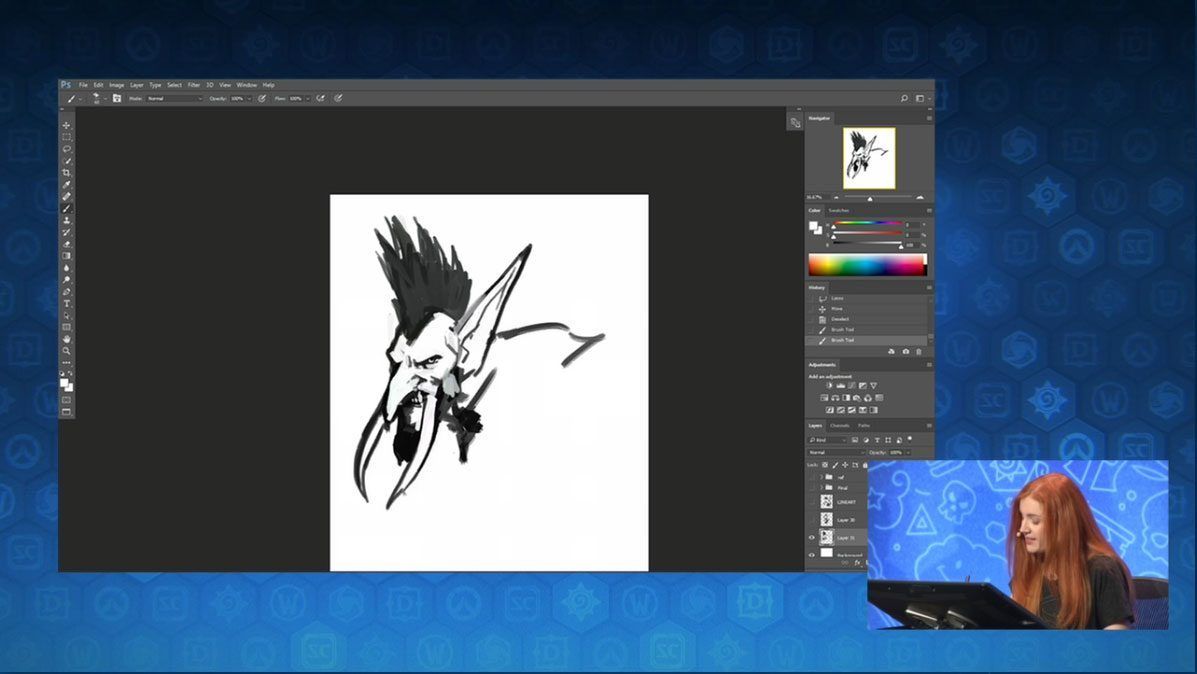Toggle the Background layer visibility eye

click(811, 553)
